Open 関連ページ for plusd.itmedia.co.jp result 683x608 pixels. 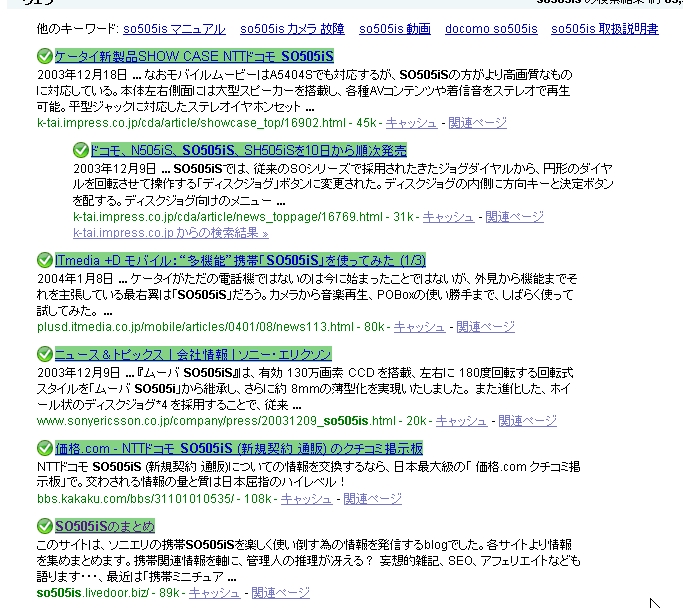pos(486,327)
